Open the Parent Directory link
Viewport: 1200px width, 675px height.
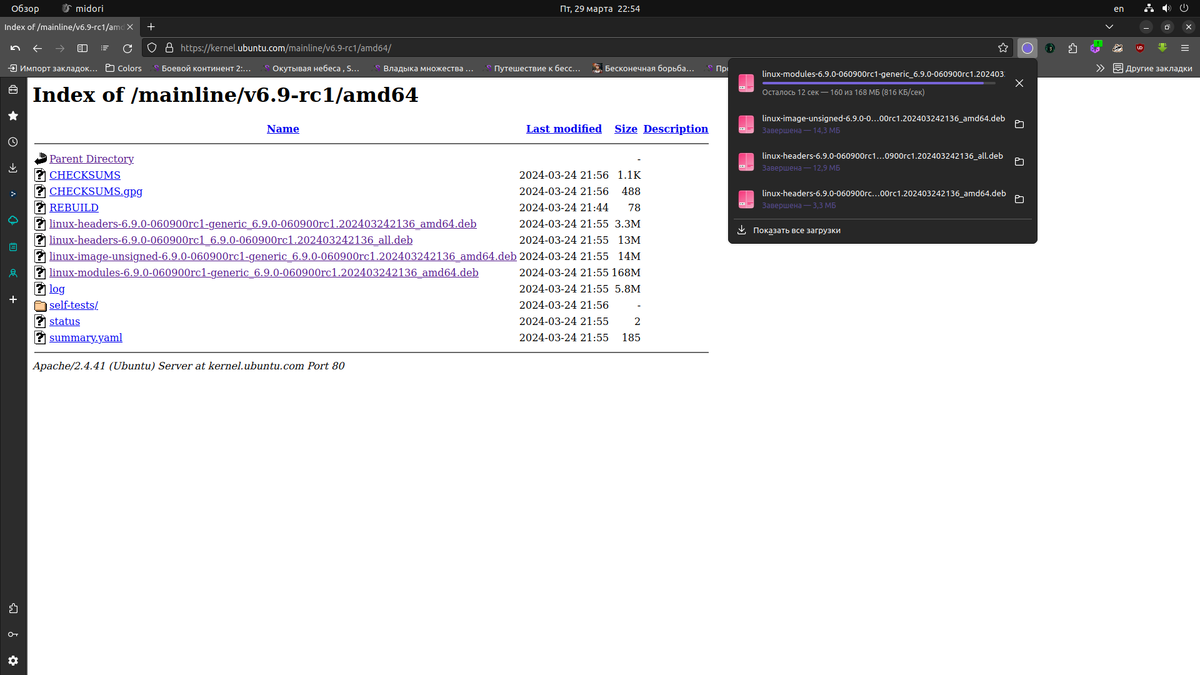tap(91, 159)
